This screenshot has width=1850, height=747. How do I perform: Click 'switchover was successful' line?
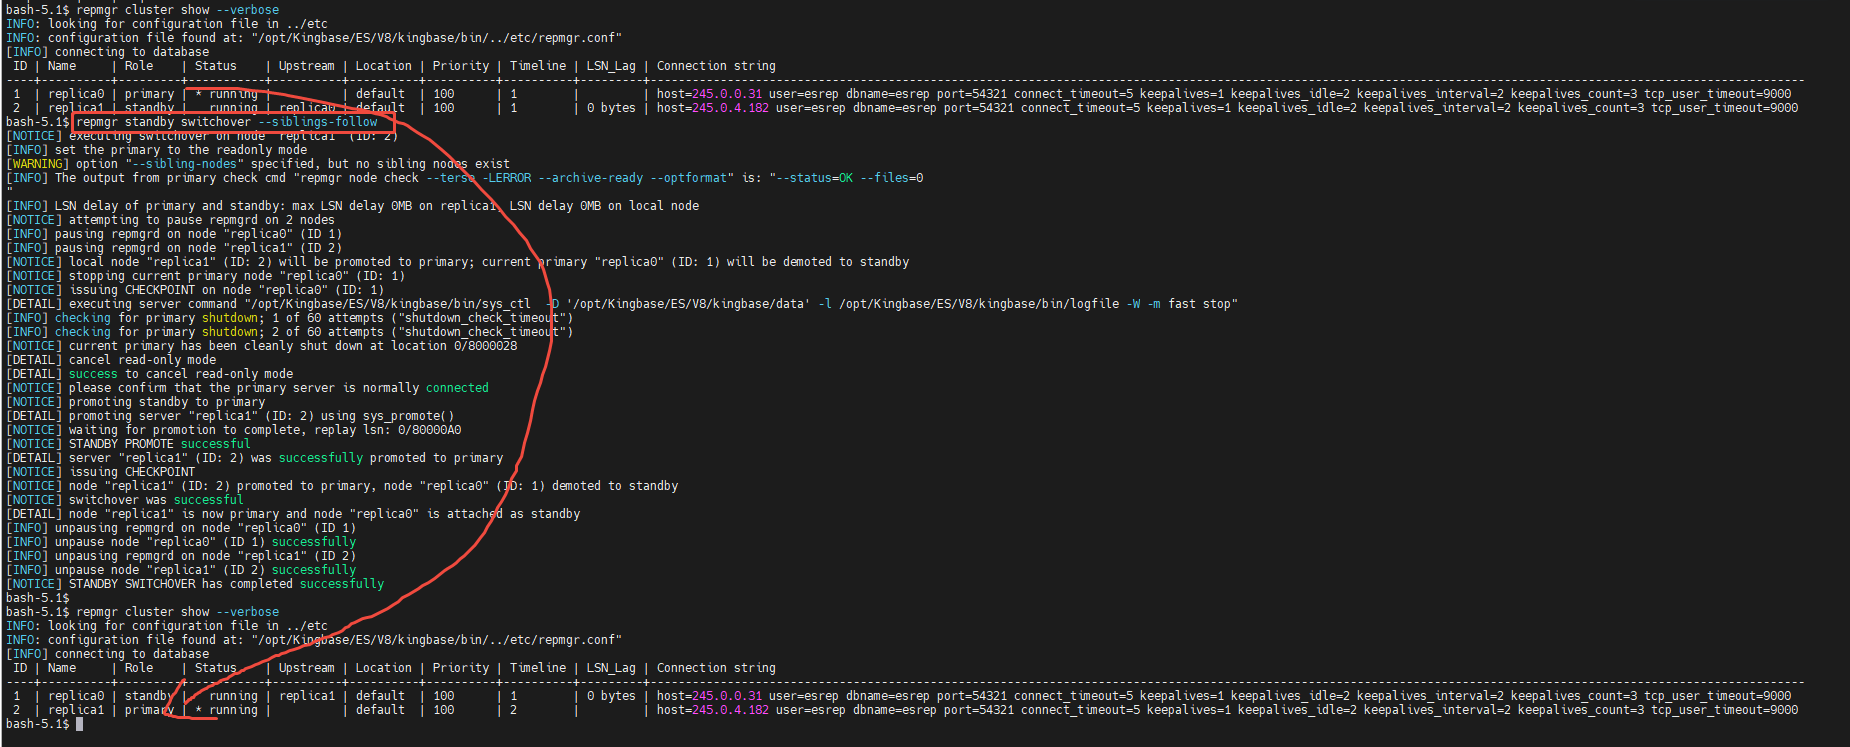pyautogui.click(x=125, y=500)
